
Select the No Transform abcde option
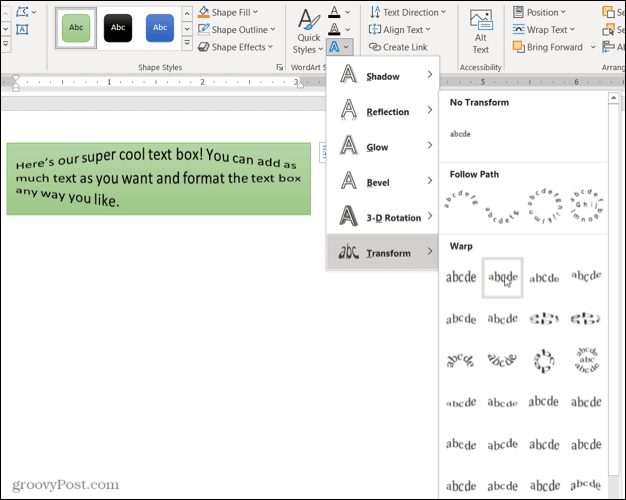click(x=460, y=134)
